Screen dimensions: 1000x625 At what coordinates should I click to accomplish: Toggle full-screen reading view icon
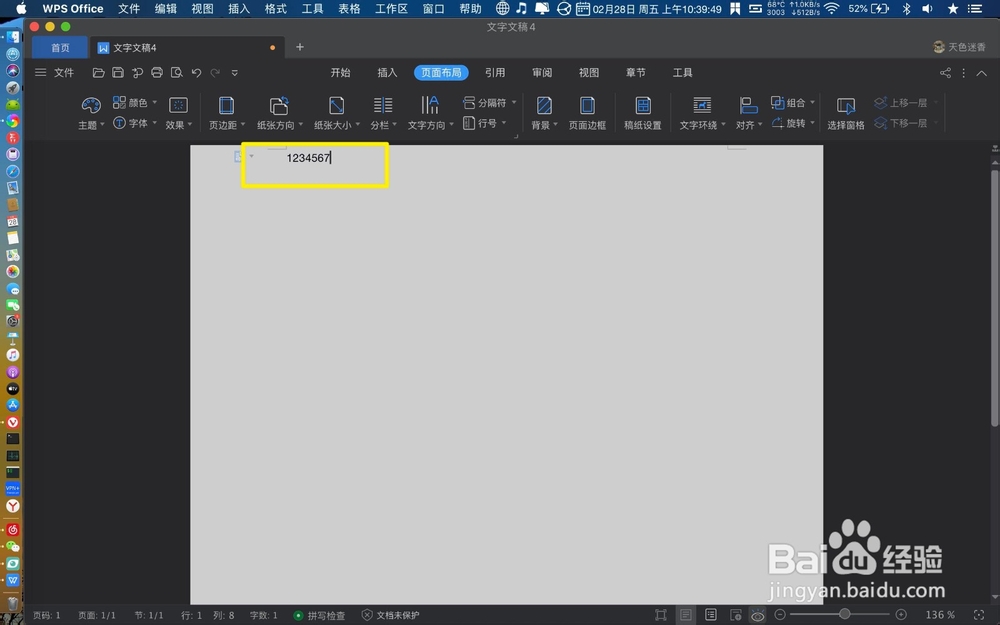(x=661, y=615)
